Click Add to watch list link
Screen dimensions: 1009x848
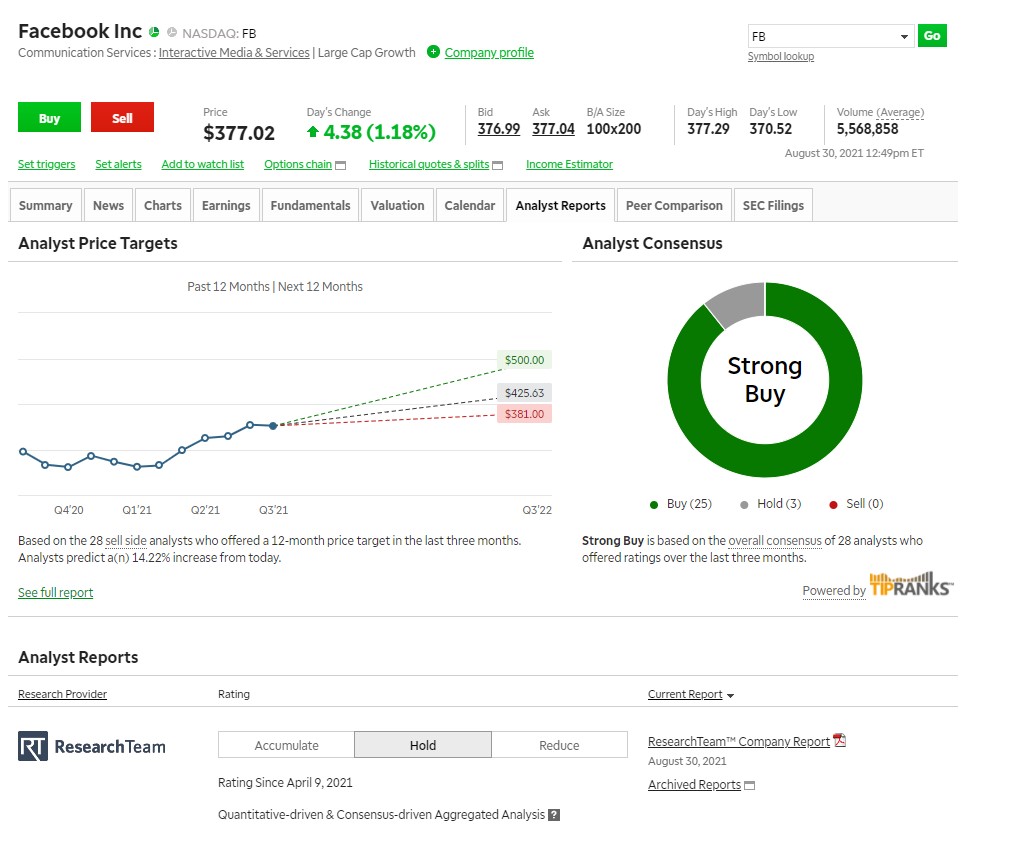pos(203,164)
